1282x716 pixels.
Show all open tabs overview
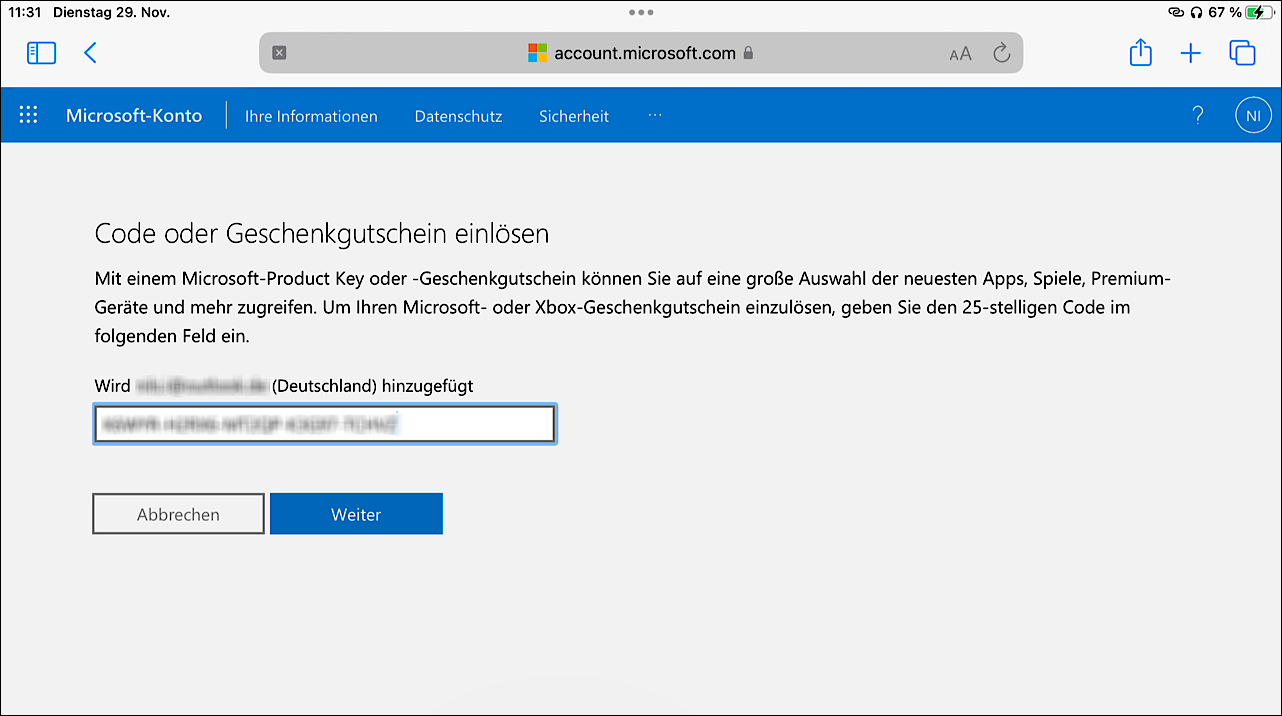tap(1242, 53)
